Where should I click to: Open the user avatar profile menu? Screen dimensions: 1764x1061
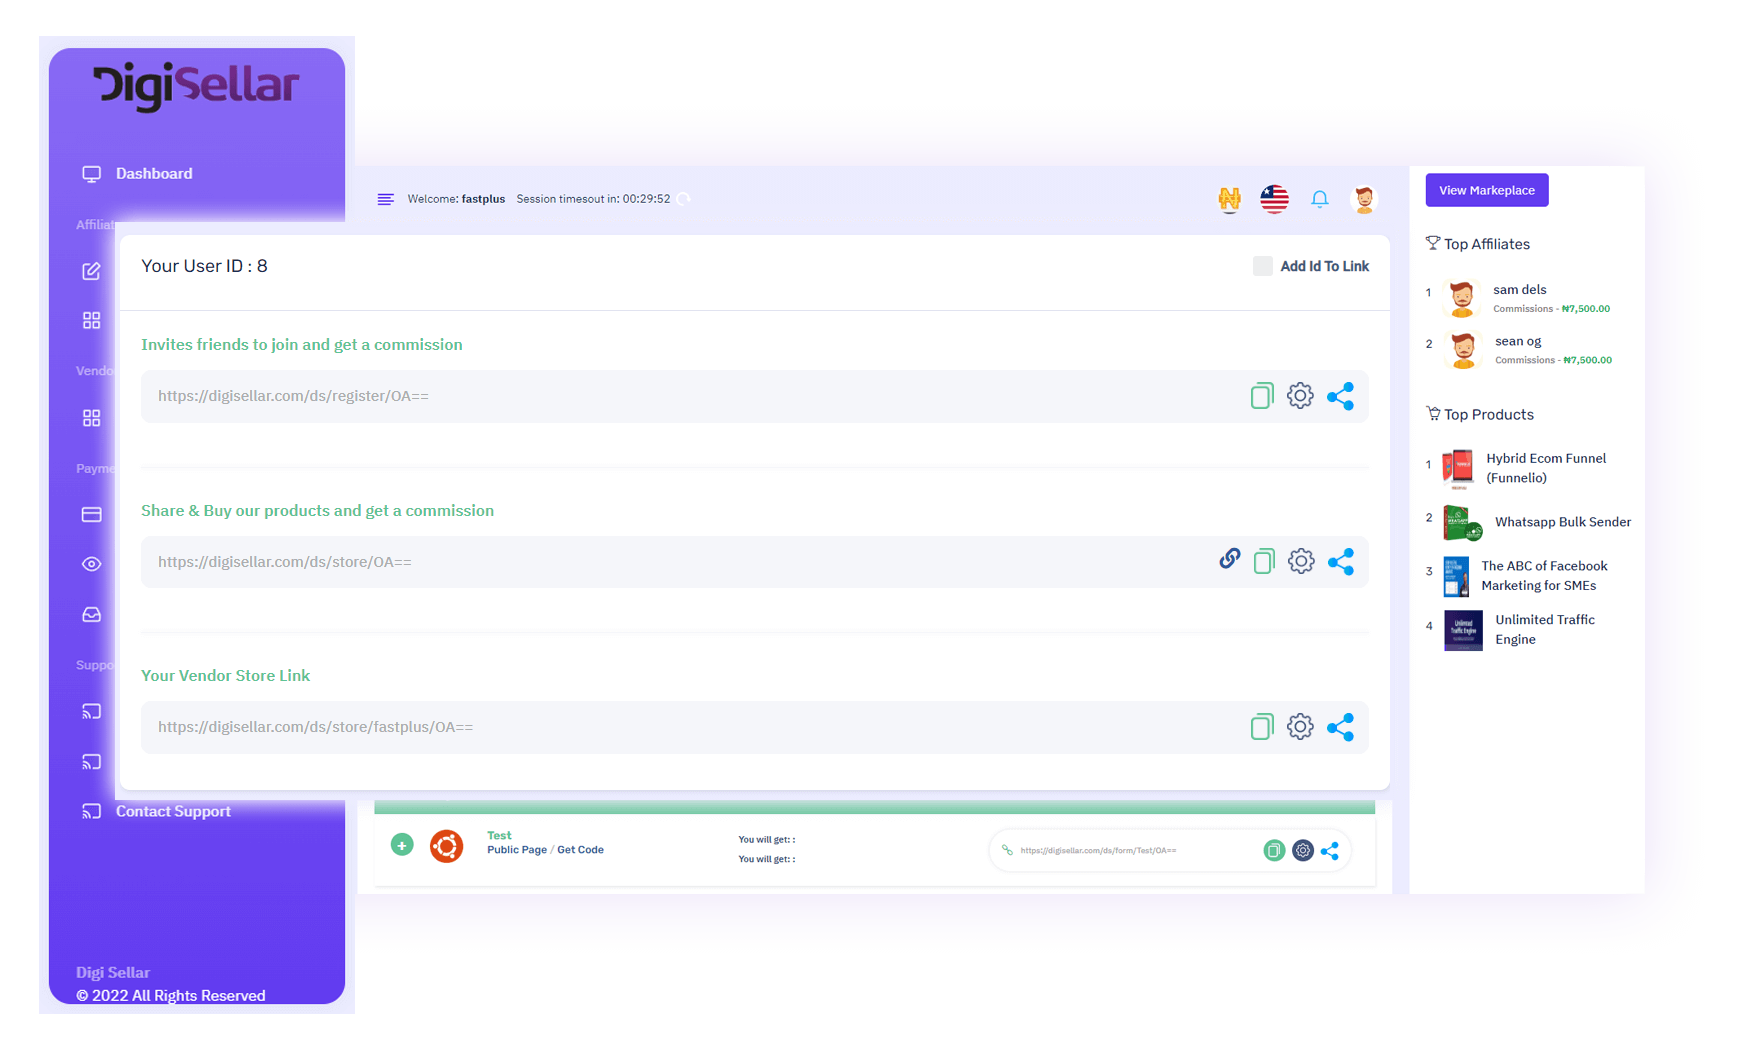1364,199
